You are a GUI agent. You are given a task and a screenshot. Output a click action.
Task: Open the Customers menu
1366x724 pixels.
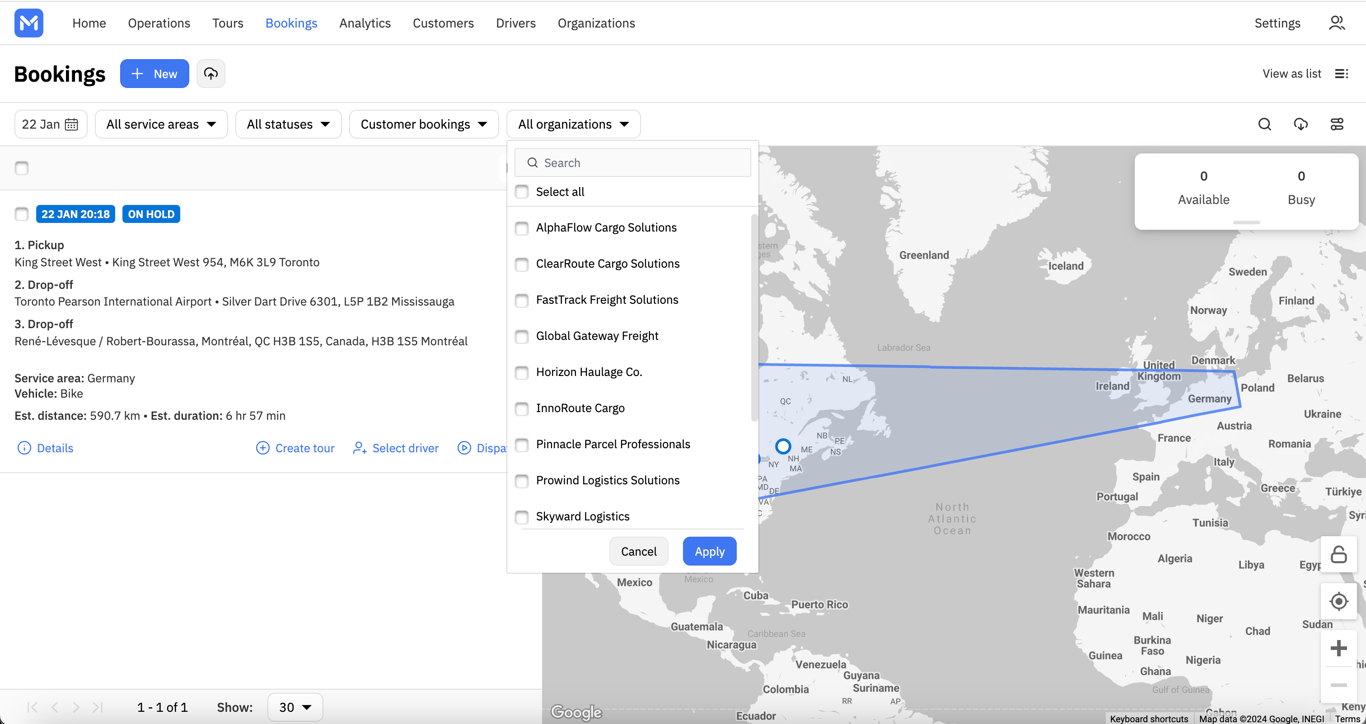[443, 23]
